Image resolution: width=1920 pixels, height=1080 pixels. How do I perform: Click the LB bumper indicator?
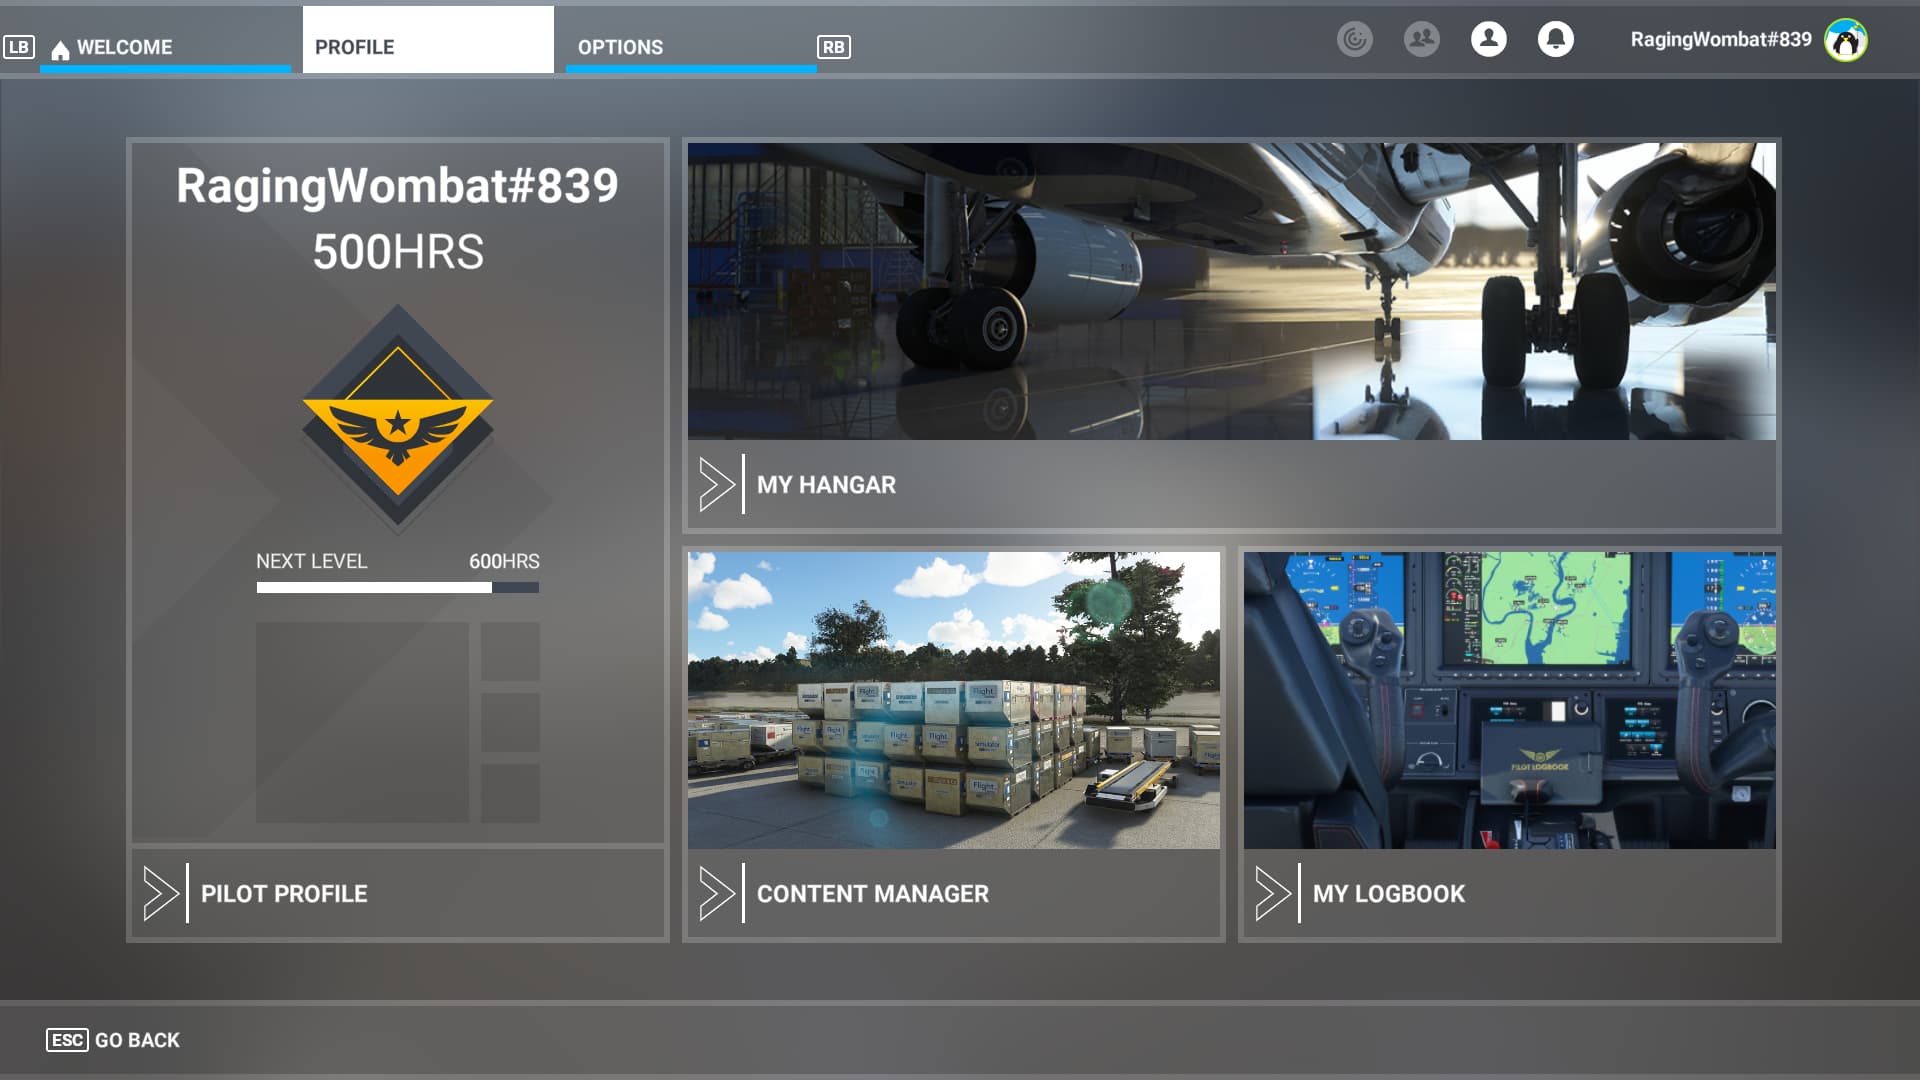[x=18, y=46]
